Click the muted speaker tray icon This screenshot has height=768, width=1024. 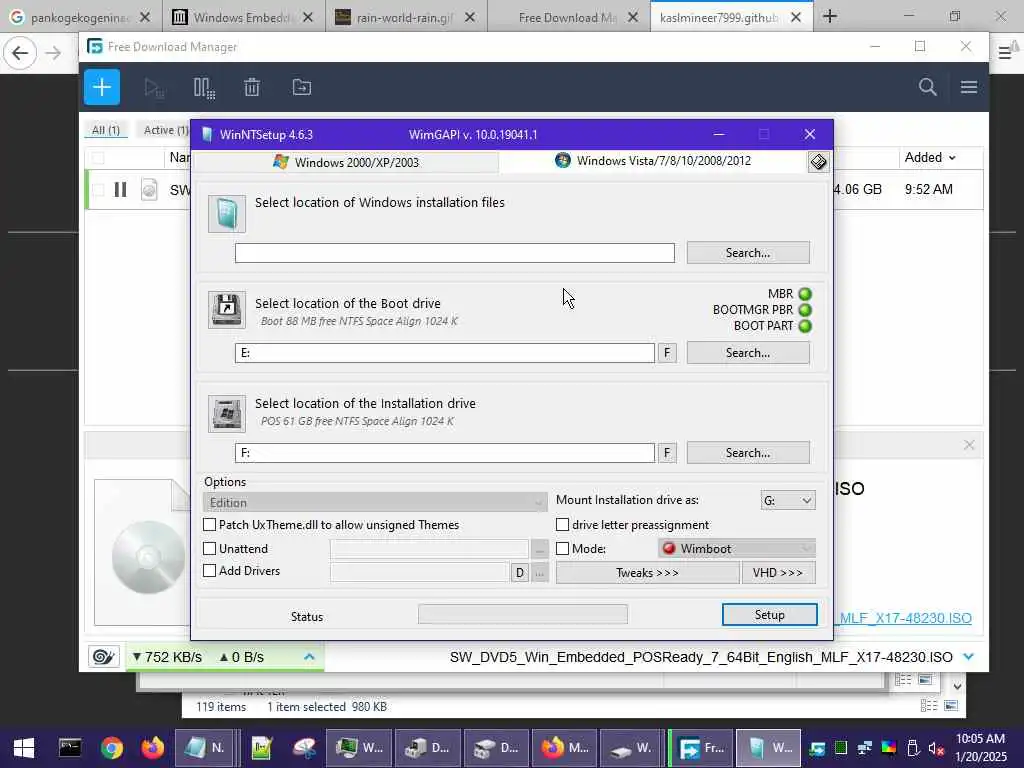[x=936, y=748]
